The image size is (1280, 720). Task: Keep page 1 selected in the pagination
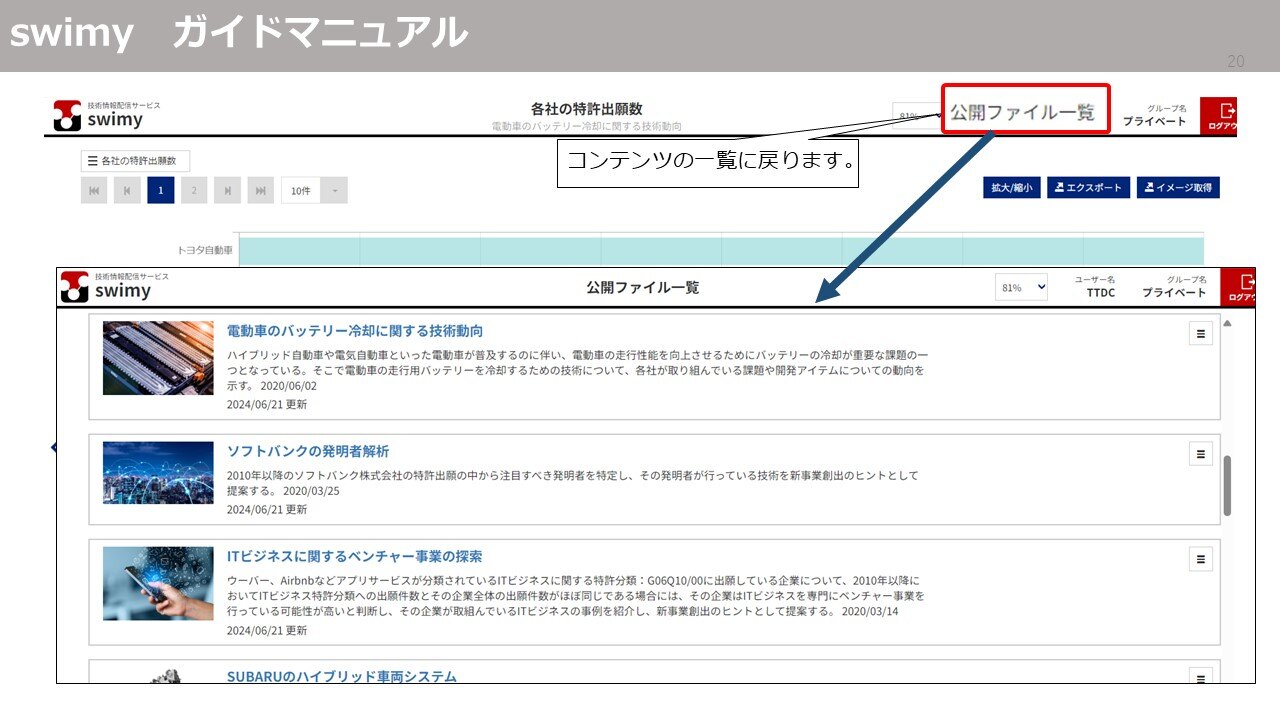(x=160, y=190)
